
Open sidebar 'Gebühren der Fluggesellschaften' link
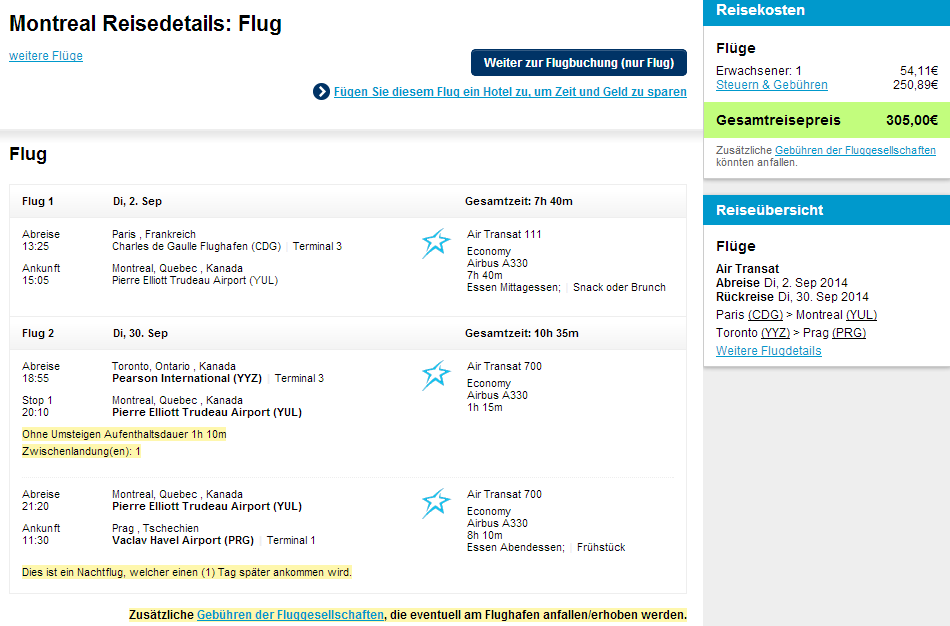855,150
